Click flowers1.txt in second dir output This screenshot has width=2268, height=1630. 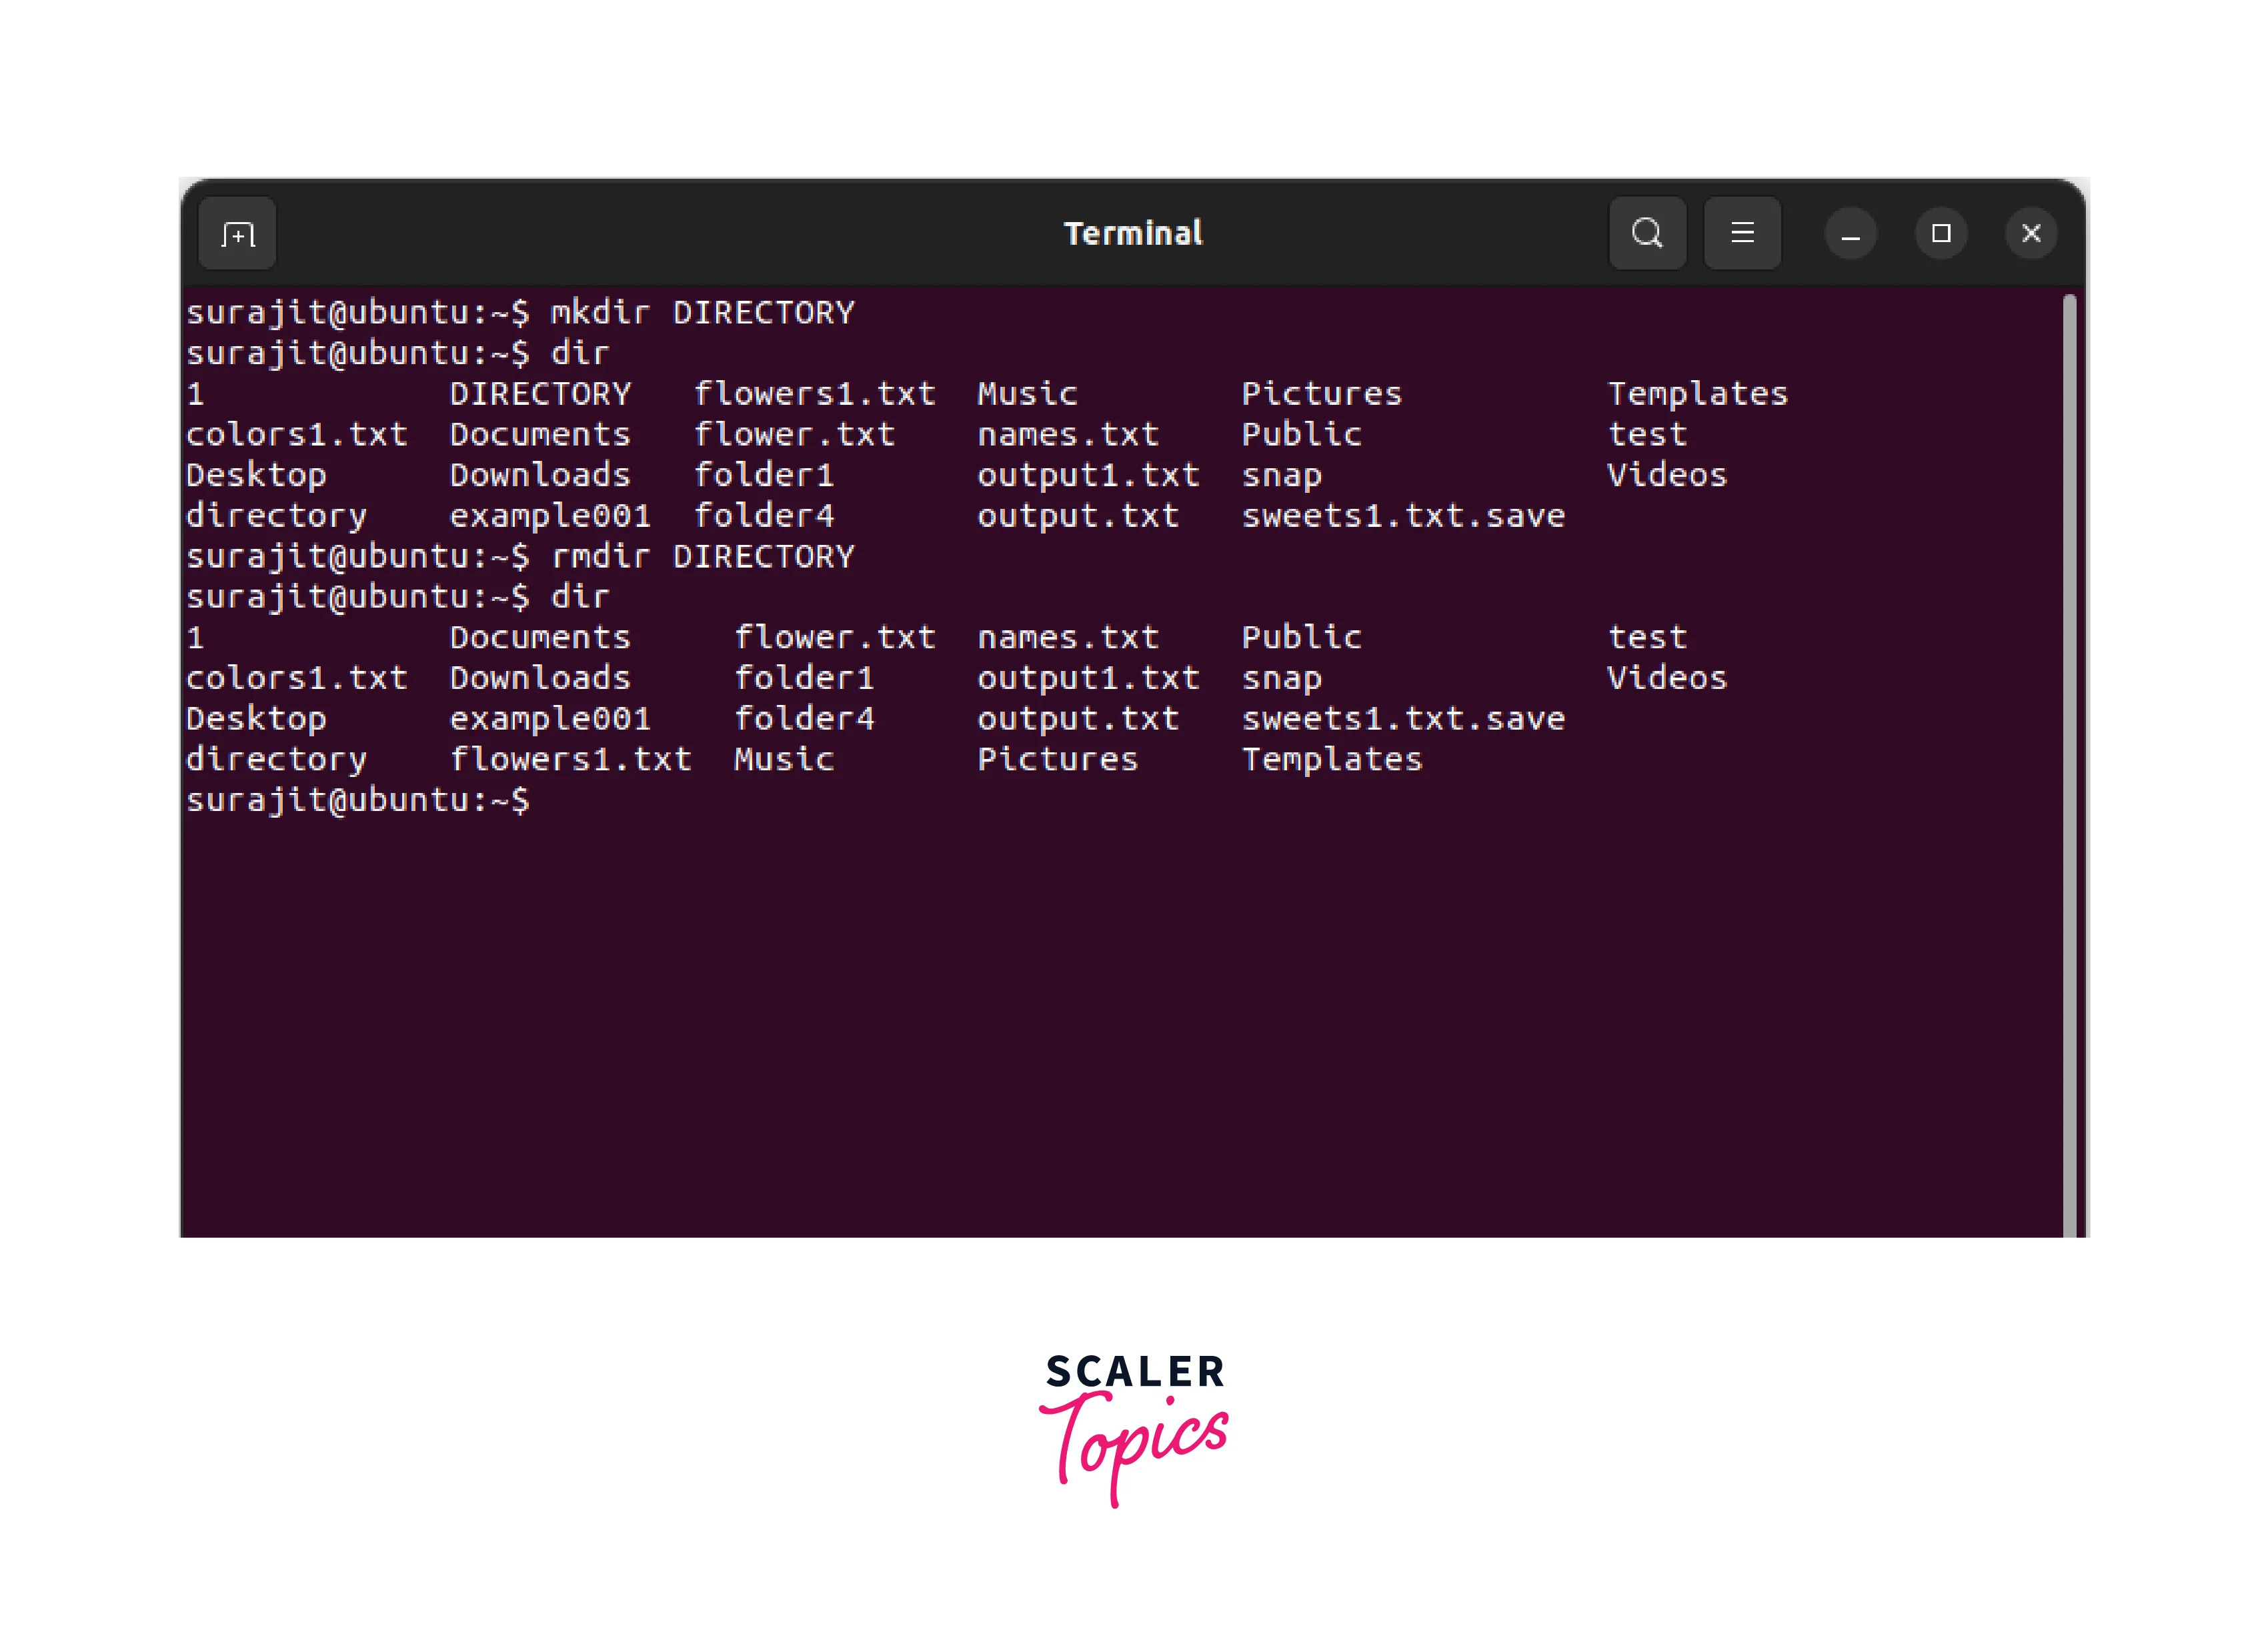pyautogui.click(x=570, y=759)
